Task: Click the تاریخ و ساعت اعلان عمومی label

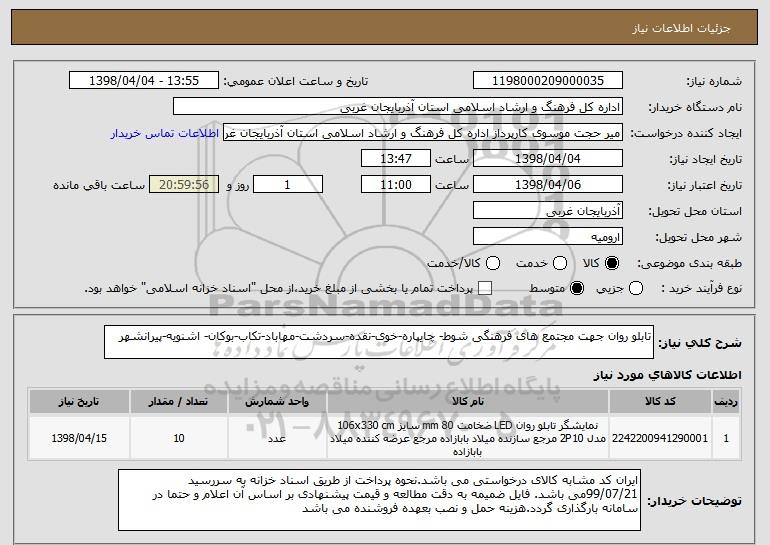Action: click(296, 82)
